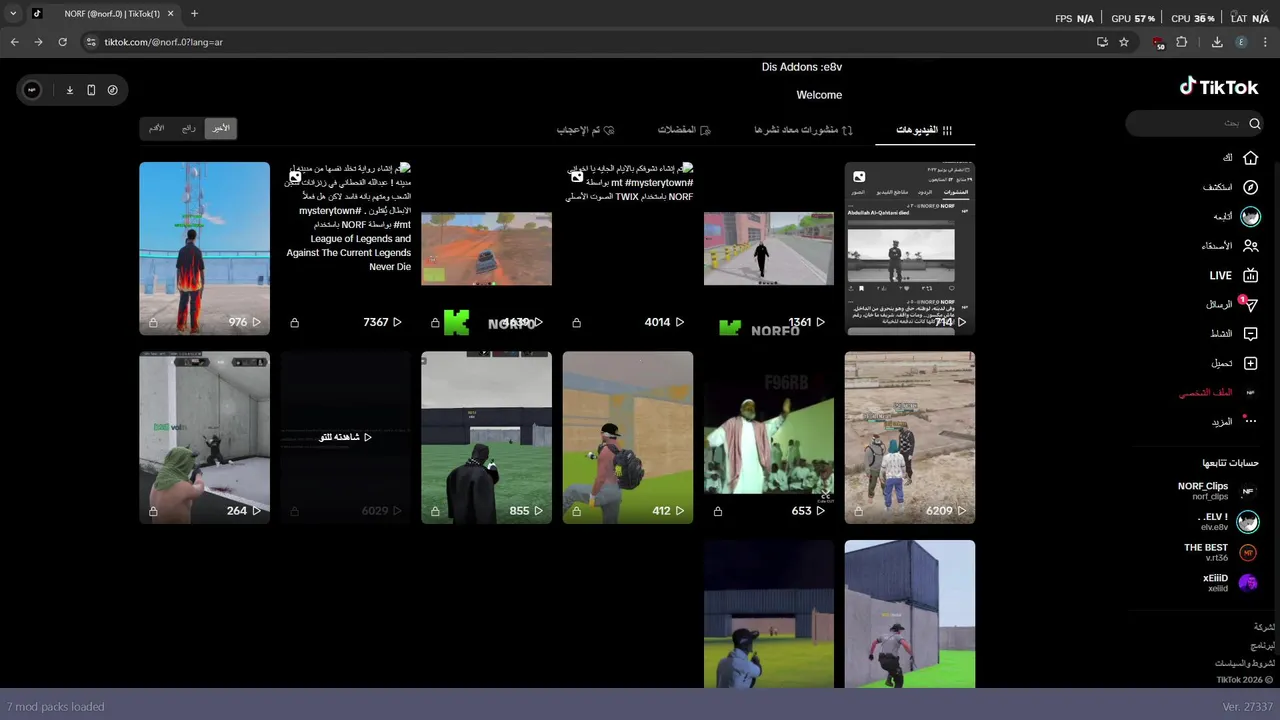Click the browser address bar
Viewport: 1280px width, 720px height.
click(590, 42)
